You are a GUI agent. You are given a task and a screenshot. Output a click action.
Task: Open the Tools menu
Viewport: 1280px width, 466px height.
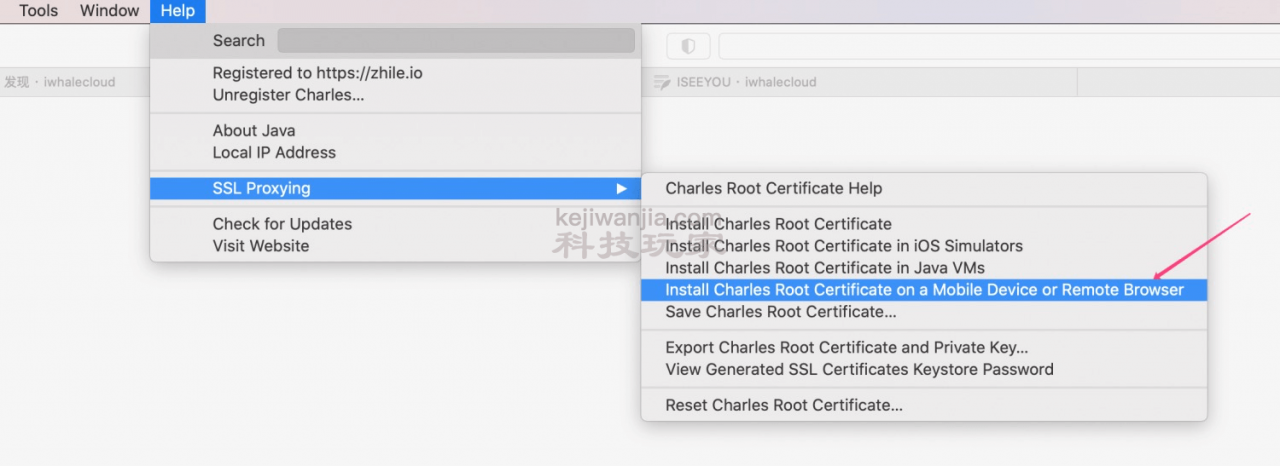[39, 11]
